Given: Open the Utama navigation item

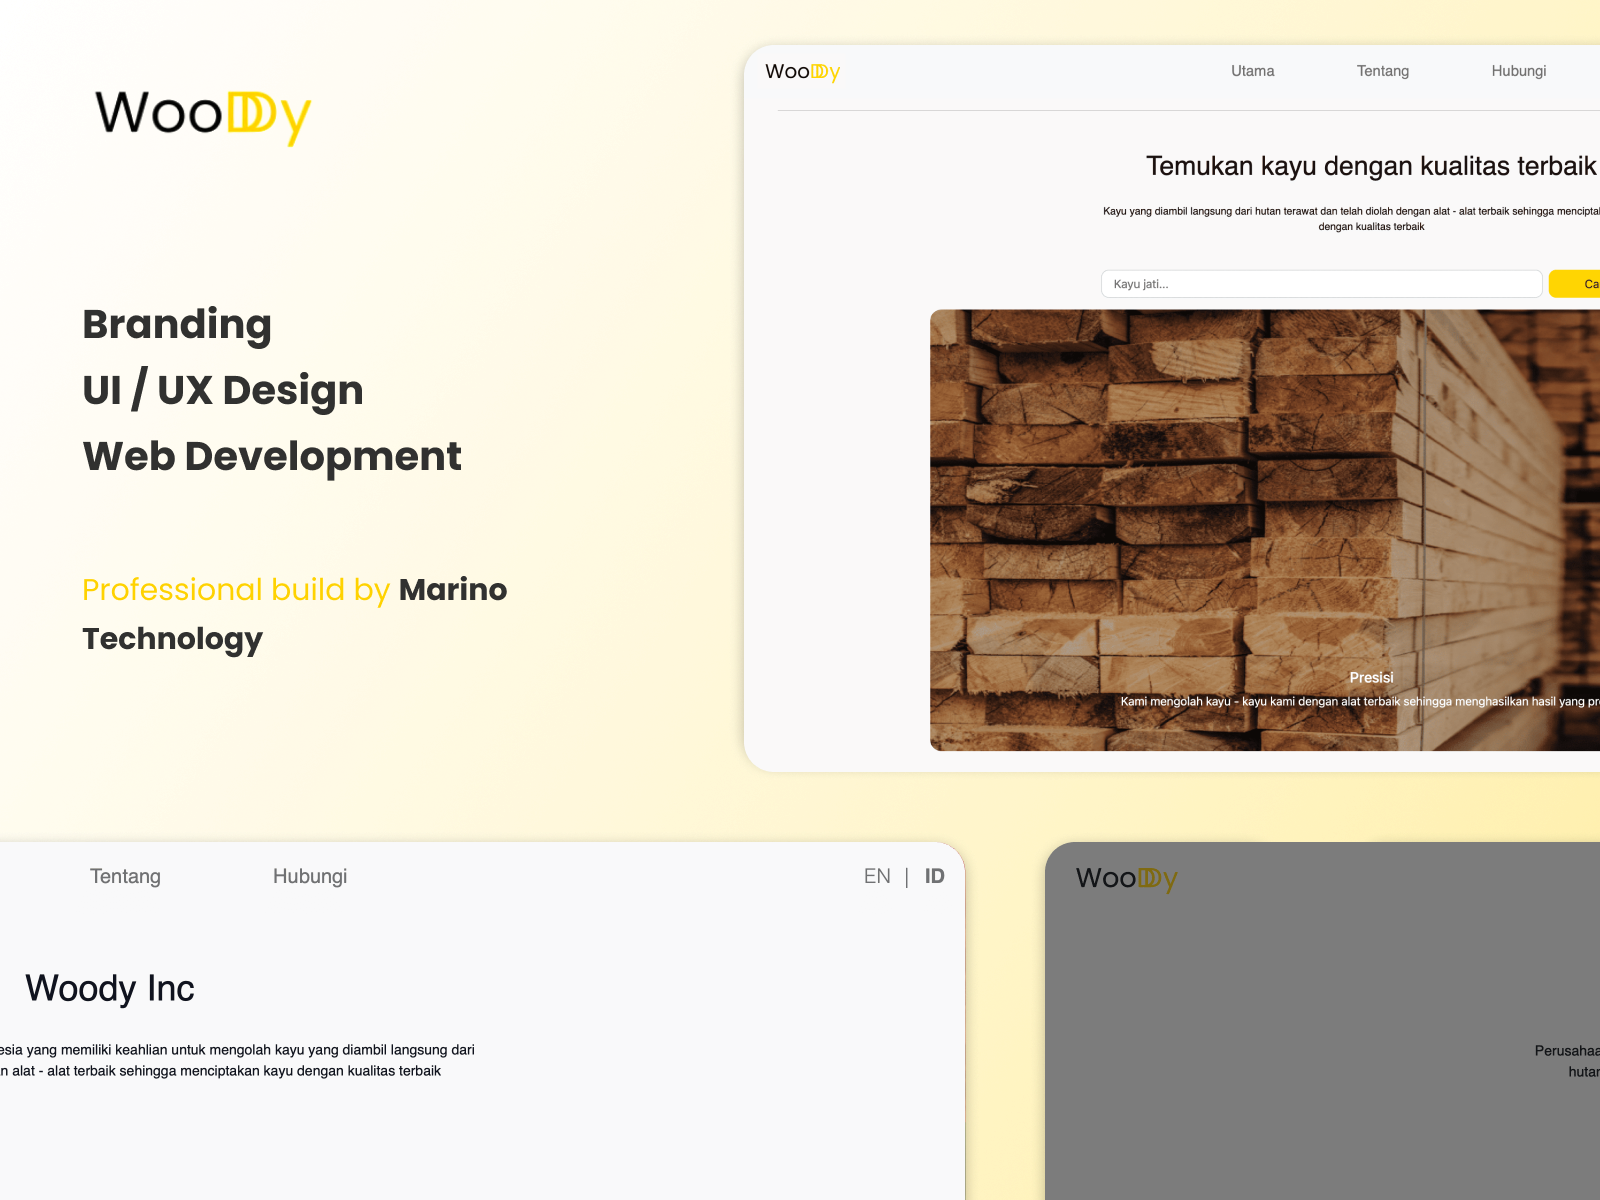Looking at the screenshot, I should click(1252, 70).
